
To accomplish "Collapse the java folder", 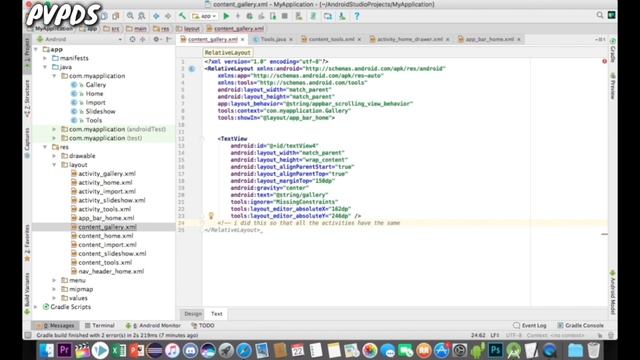I will [x=45, y=67].
